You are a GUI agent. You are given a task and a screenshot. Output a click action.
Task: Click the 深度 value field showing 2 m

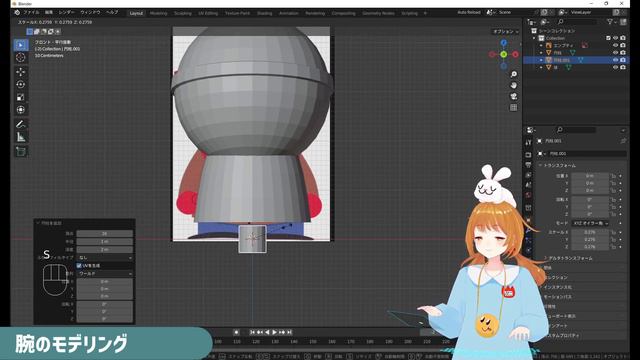point(104,249)
